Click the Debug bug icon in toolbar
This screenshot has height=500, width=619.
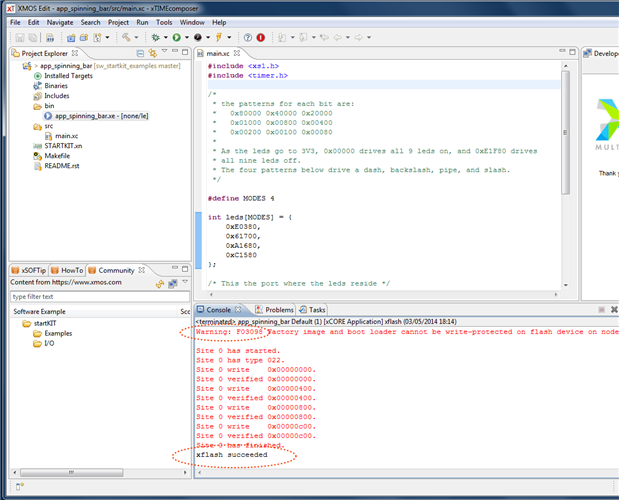(x=154, y=37)
